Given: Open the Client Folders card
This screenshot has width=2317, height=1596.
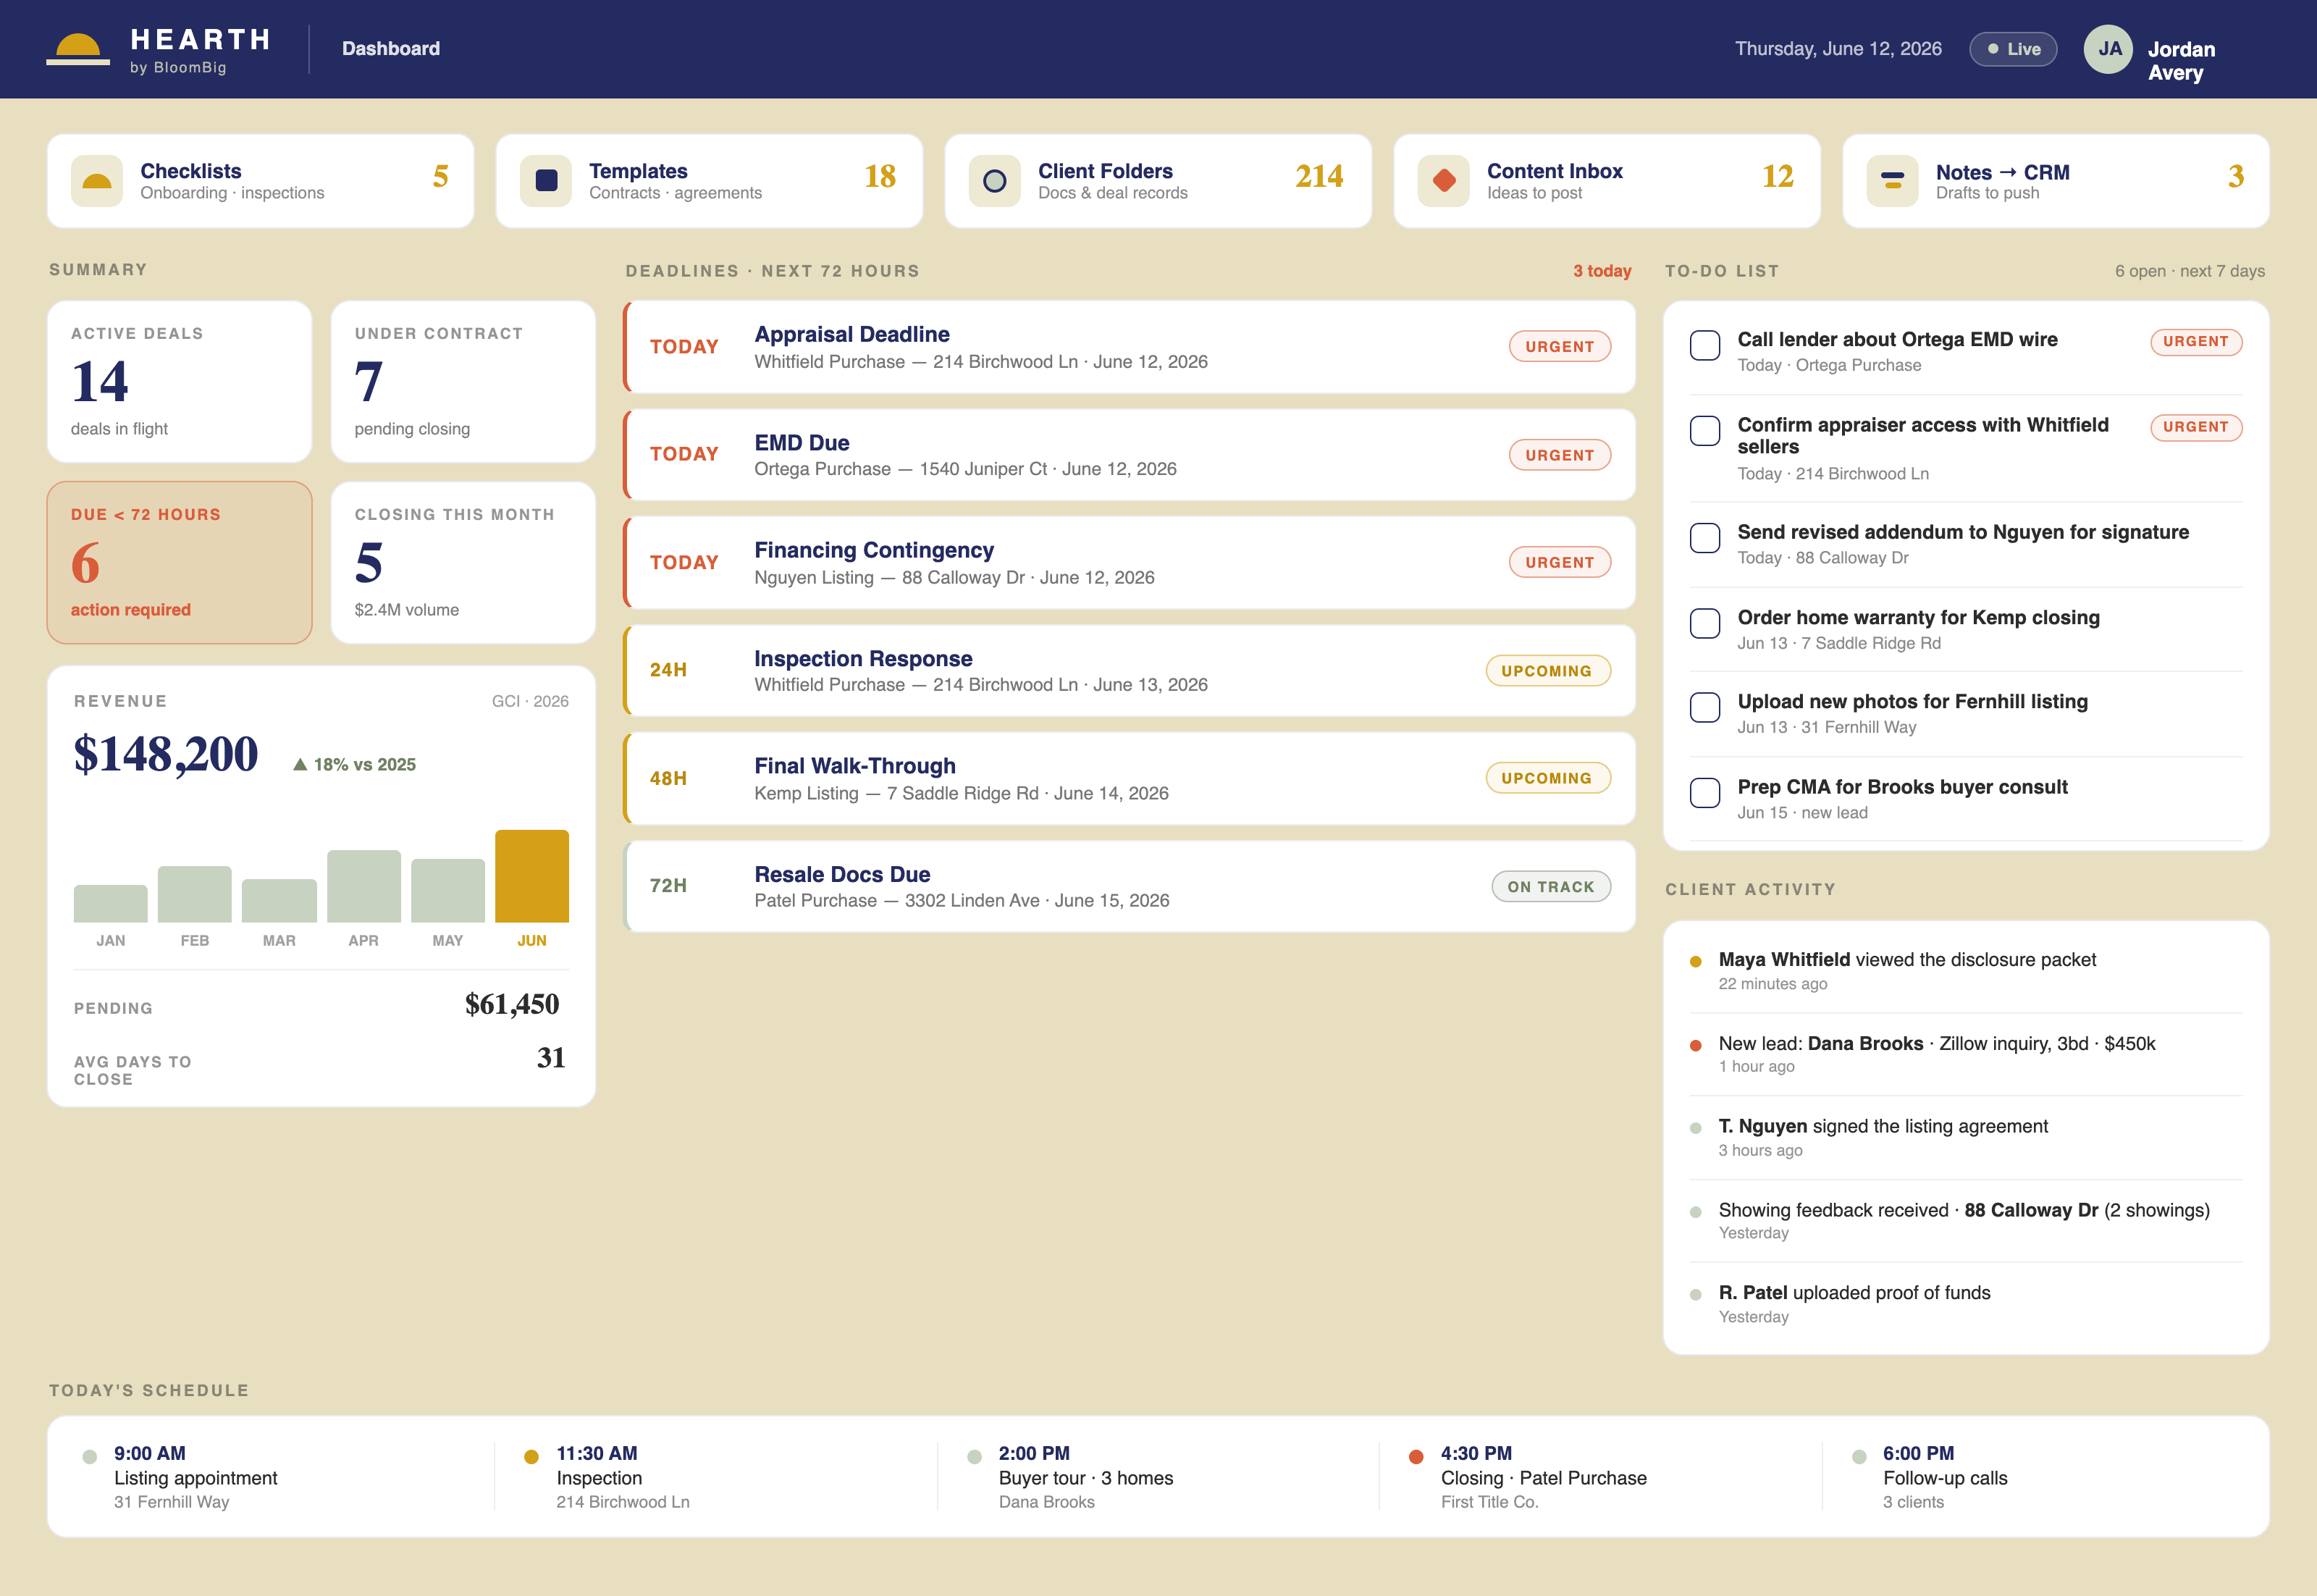Looking at the screenshot, I should [1159, 181].
